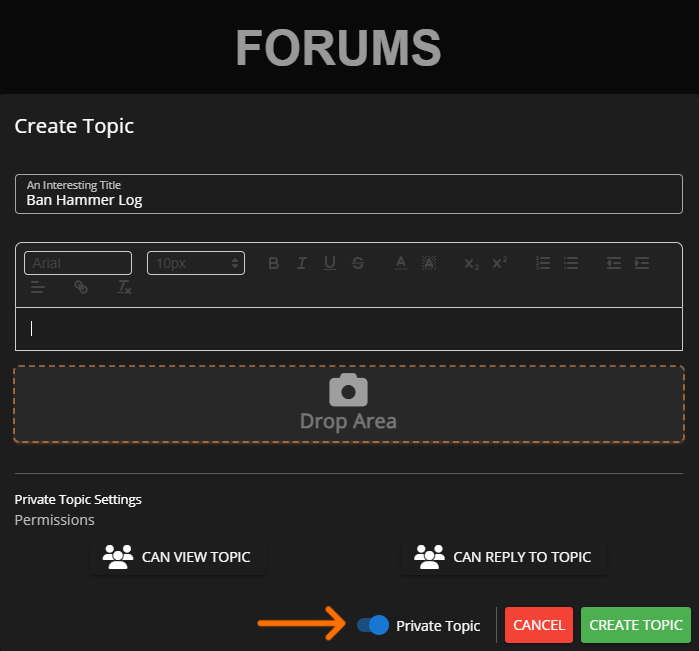Image resolution: width=699 pixels, height=651 pixels.
Task: Apply subscript formatting
Action: (471, 263)
